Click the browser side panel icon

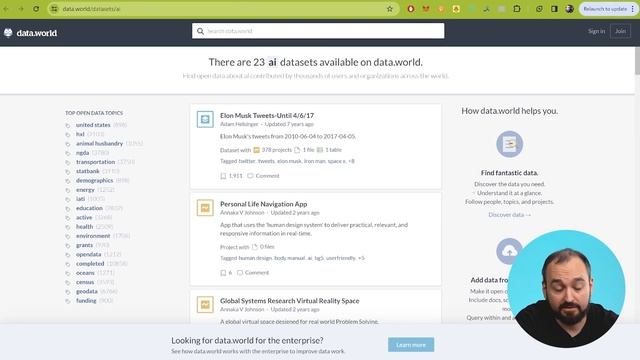(x=554, y=9)
